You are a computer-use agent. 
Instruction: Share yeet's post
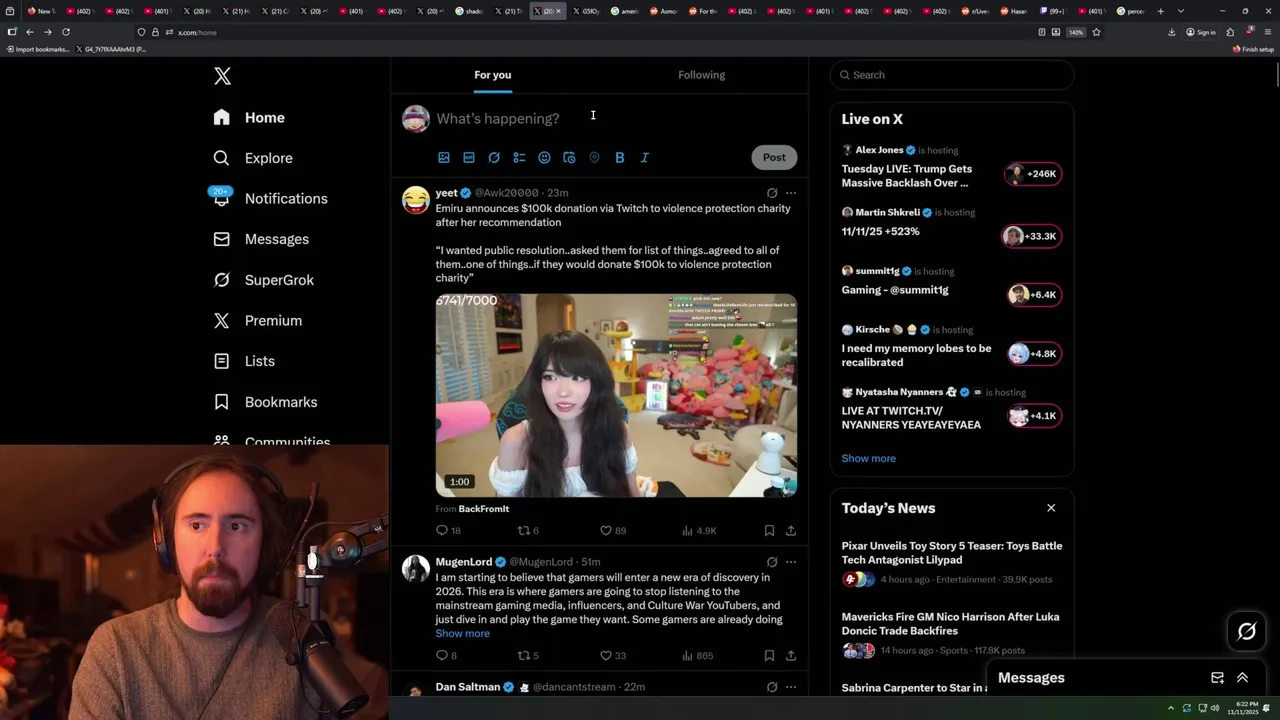791,531
